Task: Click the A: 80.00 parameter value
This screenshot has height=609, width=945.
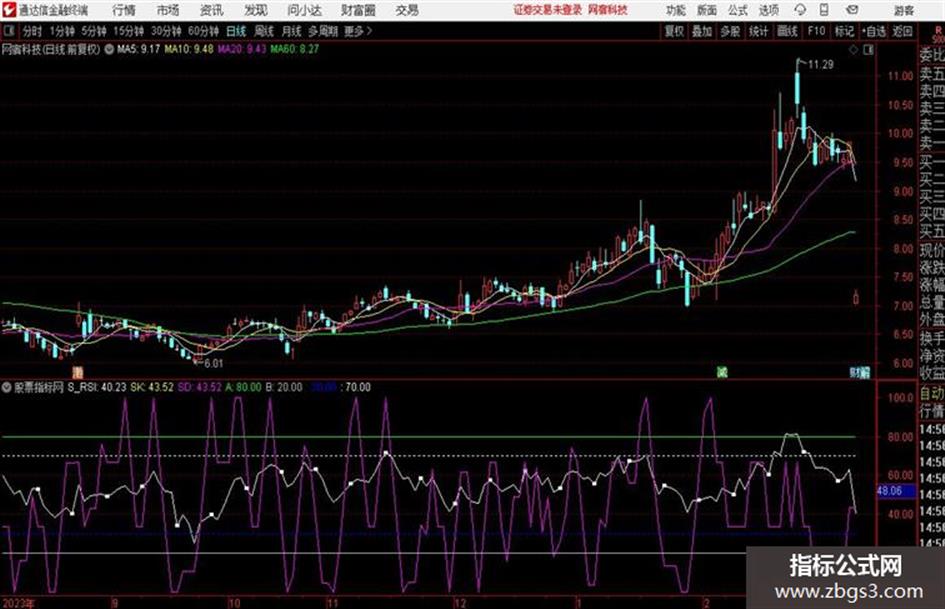Action: pyautogui.click(x=243, y=387)
